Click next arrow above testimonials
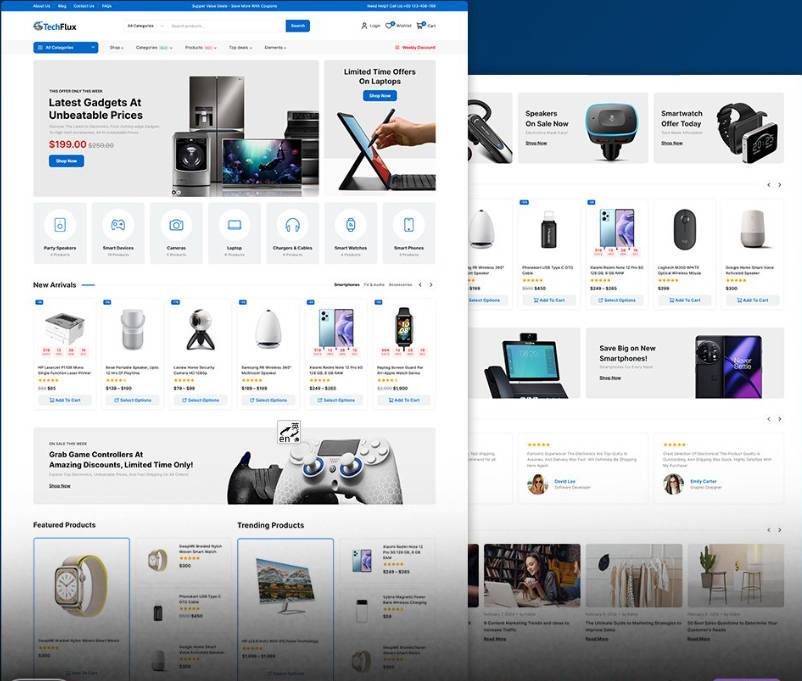Image resolution: width=802 pixels, height=681 pixels. (779, 419)
